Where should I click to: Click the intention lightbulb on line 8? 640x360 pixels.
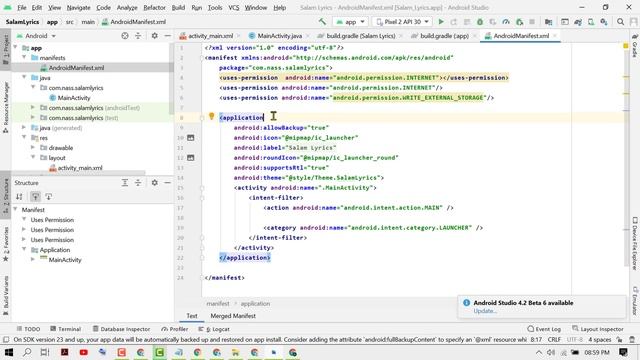tap(211, 116)
